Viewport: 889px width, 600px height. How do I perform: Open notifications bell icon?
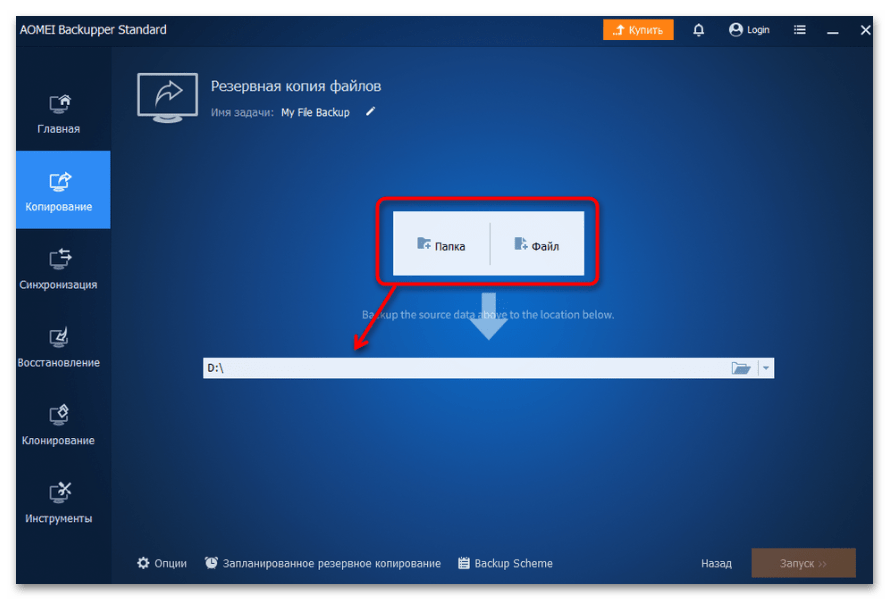pos(698,30)
